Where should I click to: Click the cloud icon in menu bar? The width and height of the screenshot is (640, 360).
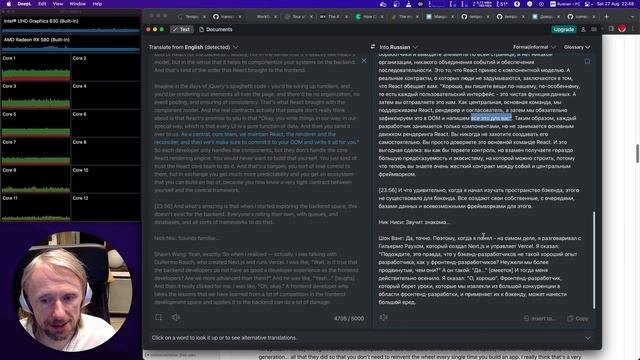click(x=383, y=4)
